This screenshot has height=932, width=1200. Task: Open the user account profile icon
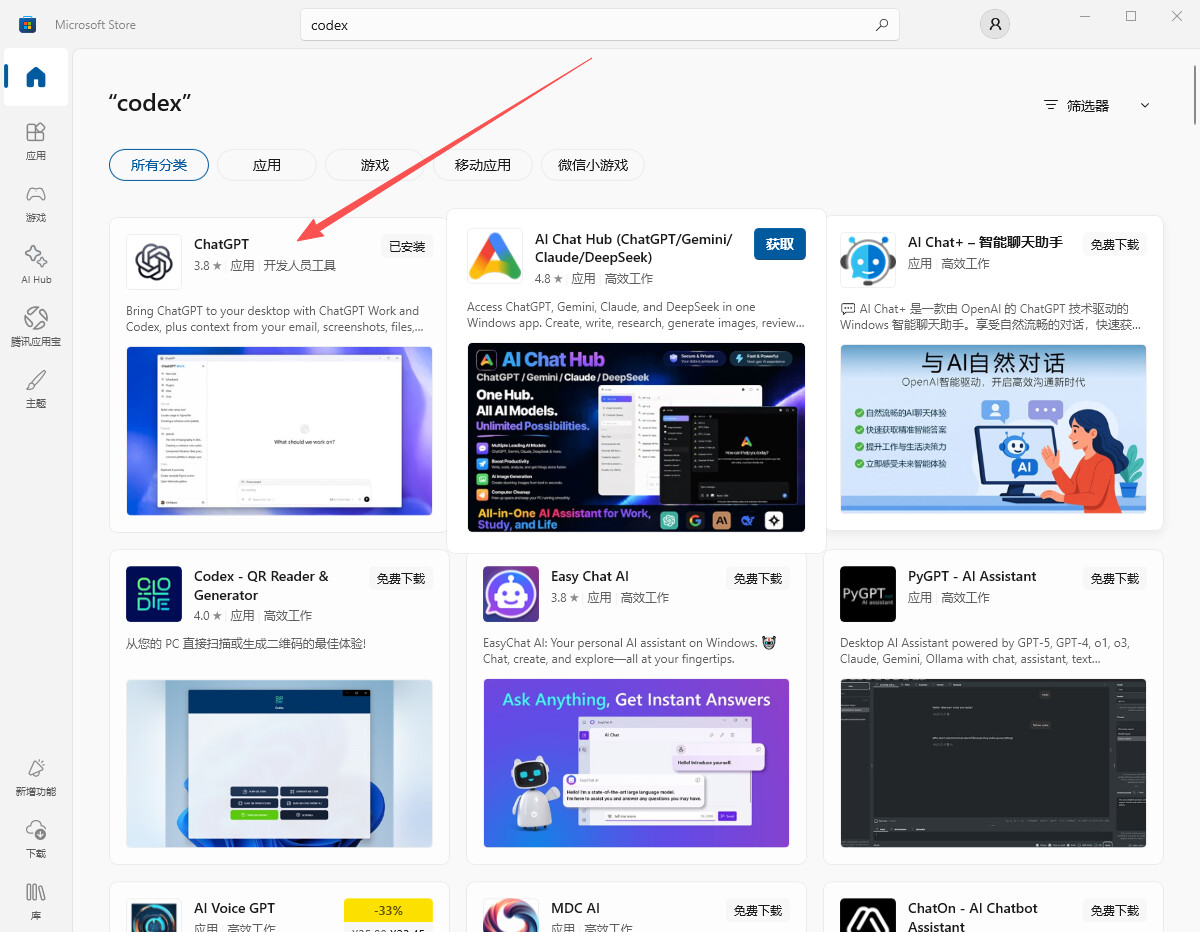(994, 25)
